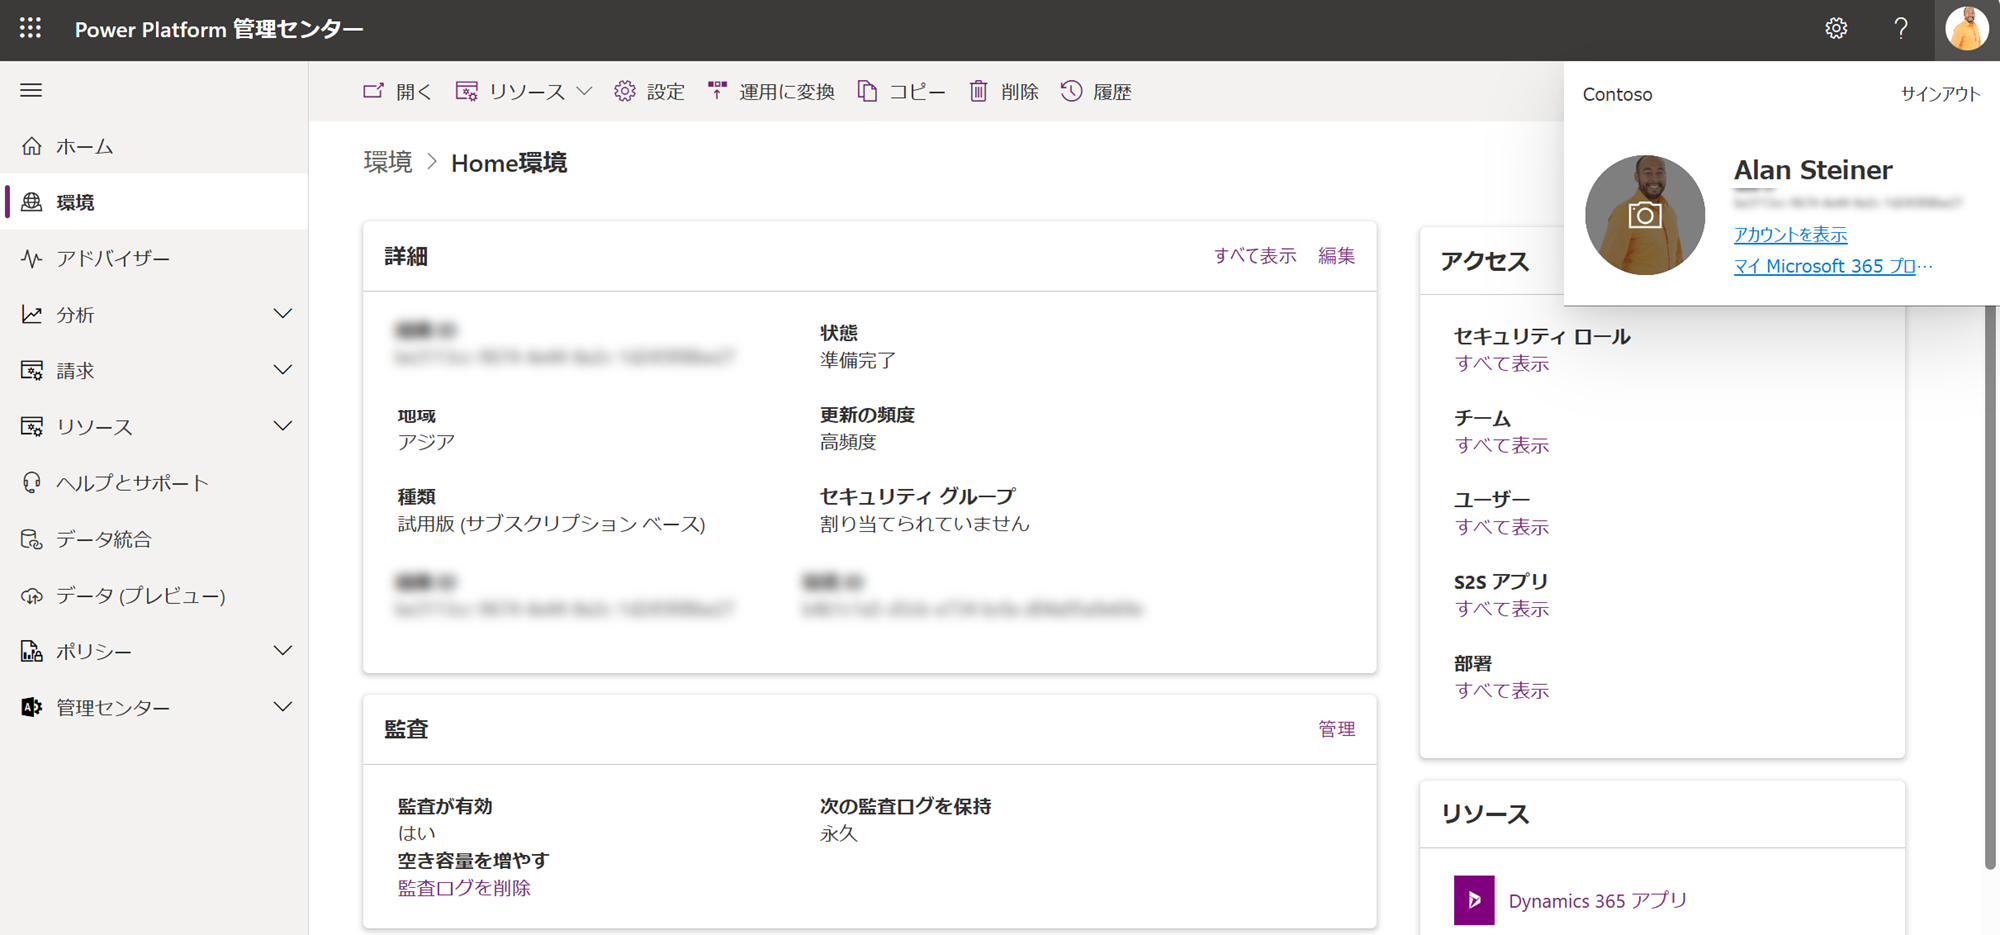This screenshot has width=2000, height=935.
Task: Click すべて表示 in the 詳細 card
Action: point(1255,256)
